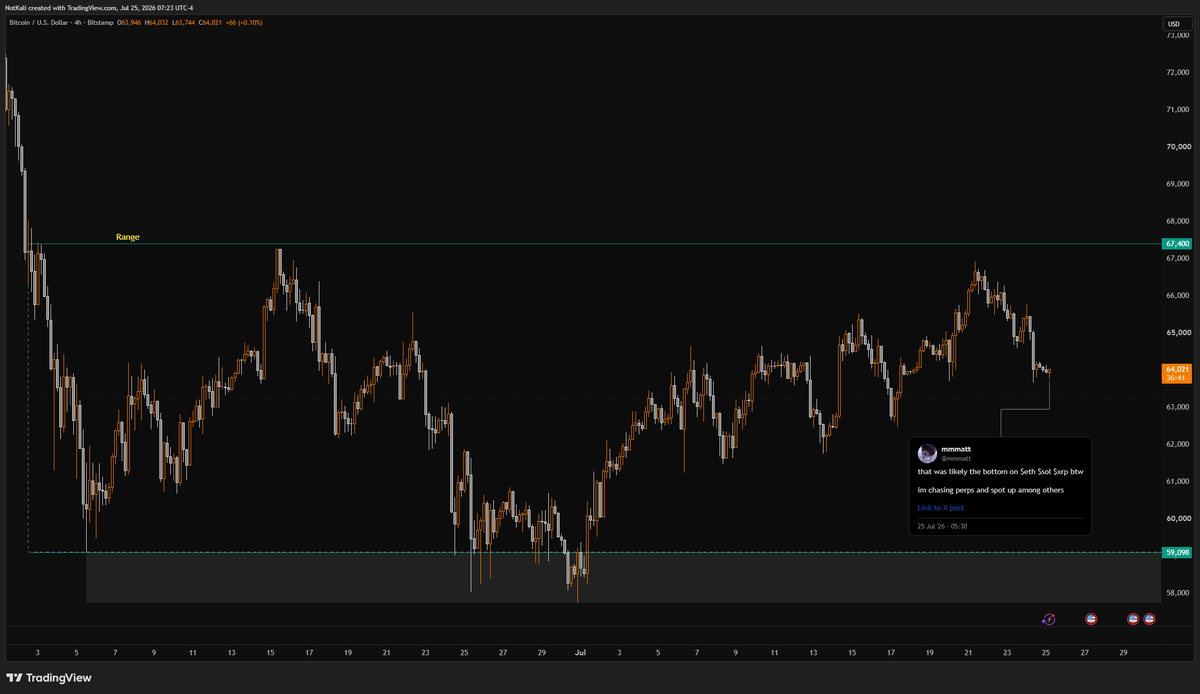
Task: Open the mmmatt profile avatar in the tweet card
Action: click(x=927, y=453)
